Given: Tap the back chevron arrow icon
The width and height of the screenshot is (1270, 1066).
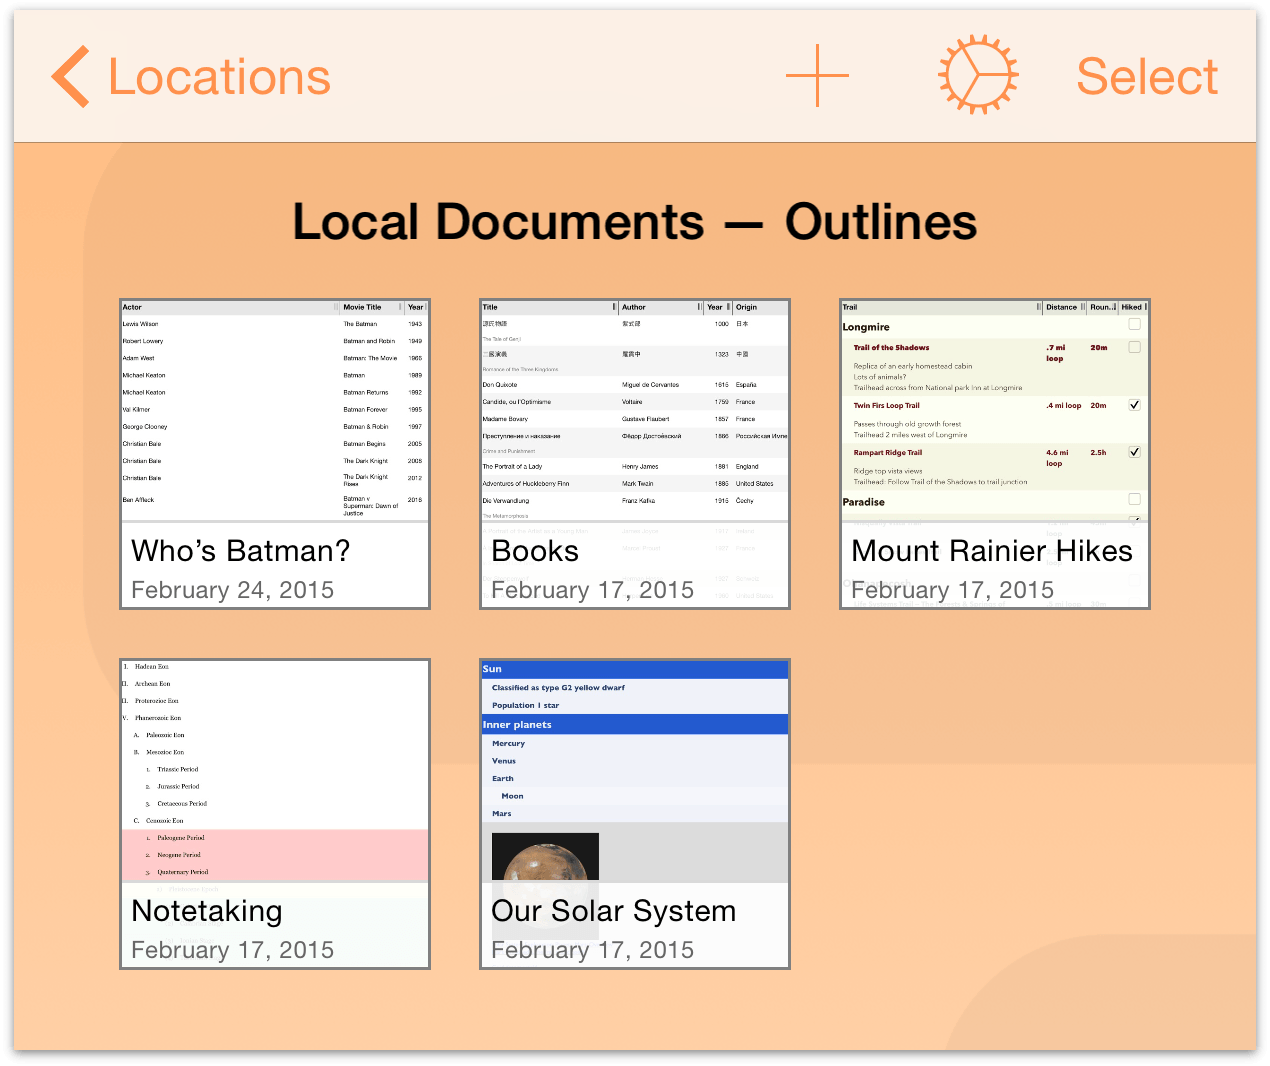Looking at the screenshot, I should [x=70, y=76].
